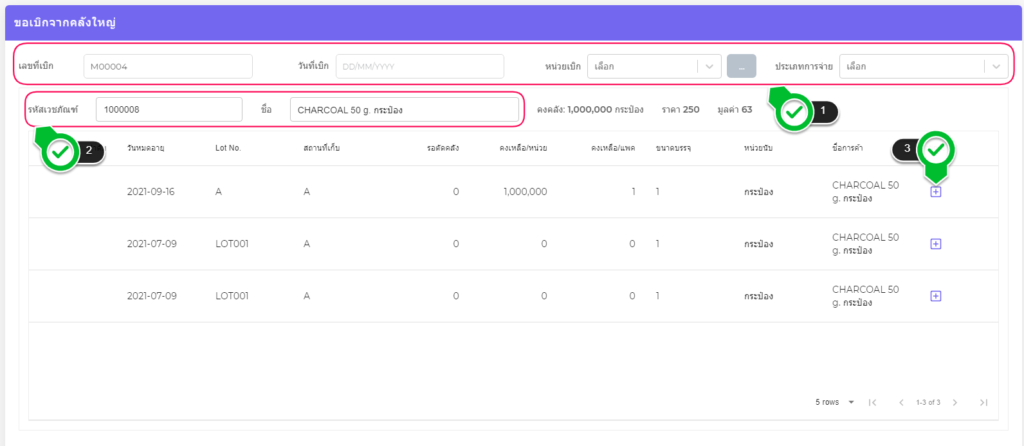Open the 5 rows per page selector

point(835,402)
